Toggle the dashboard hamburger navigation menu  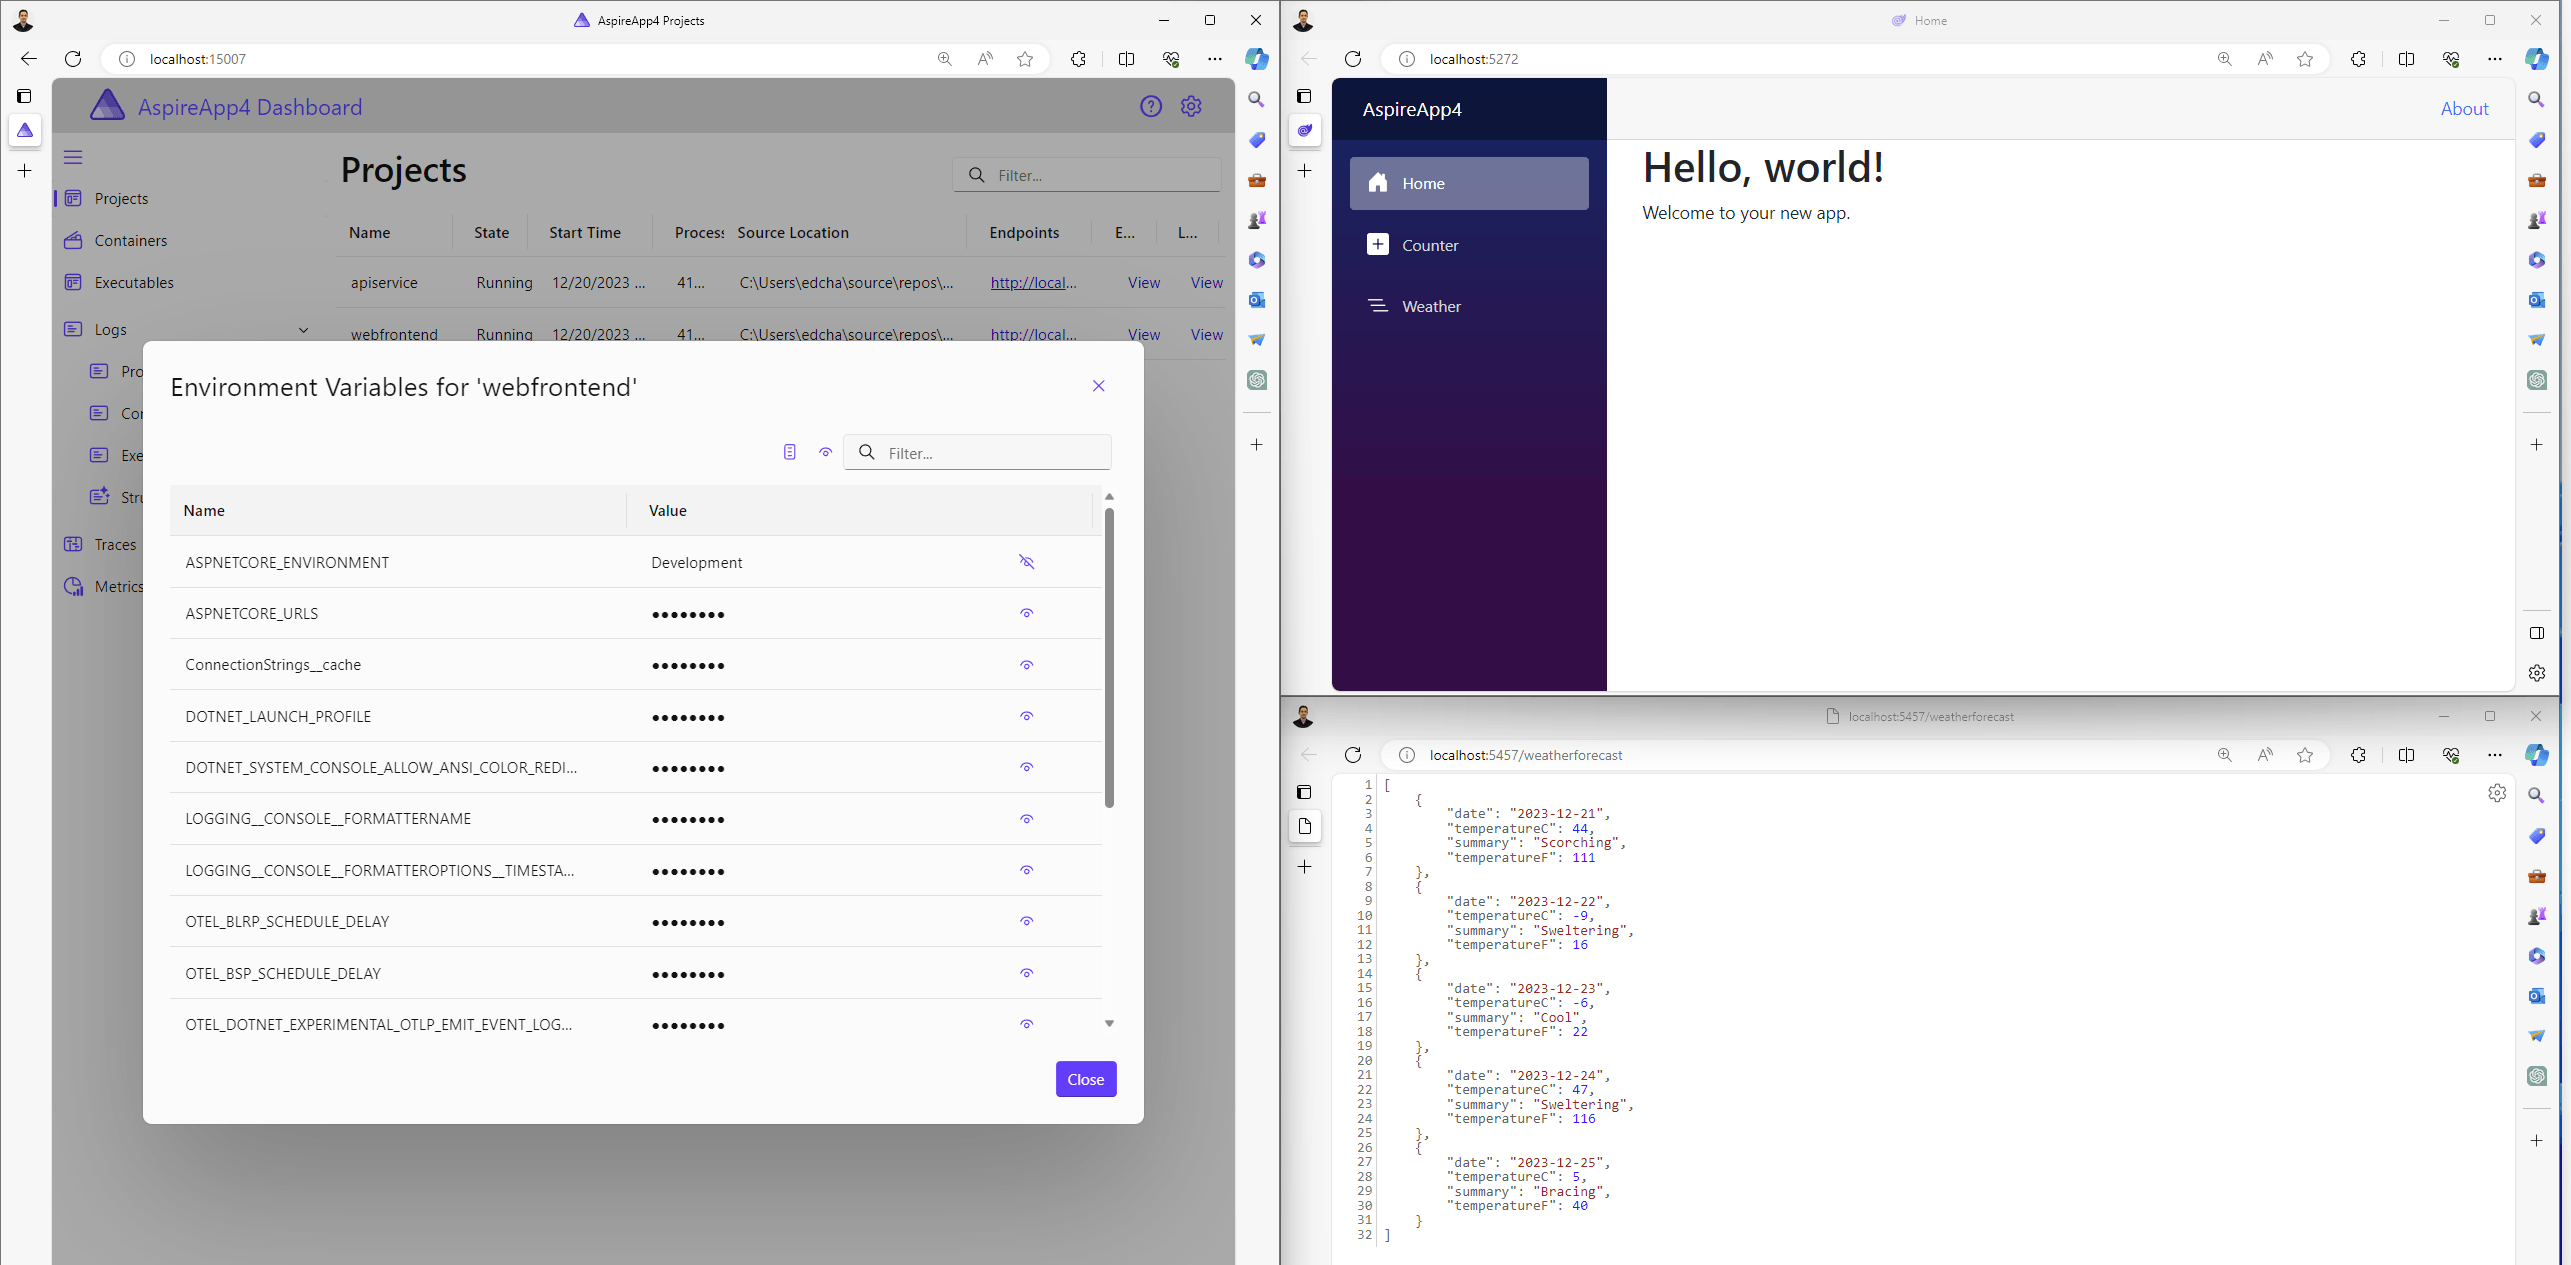pos(73,157)
